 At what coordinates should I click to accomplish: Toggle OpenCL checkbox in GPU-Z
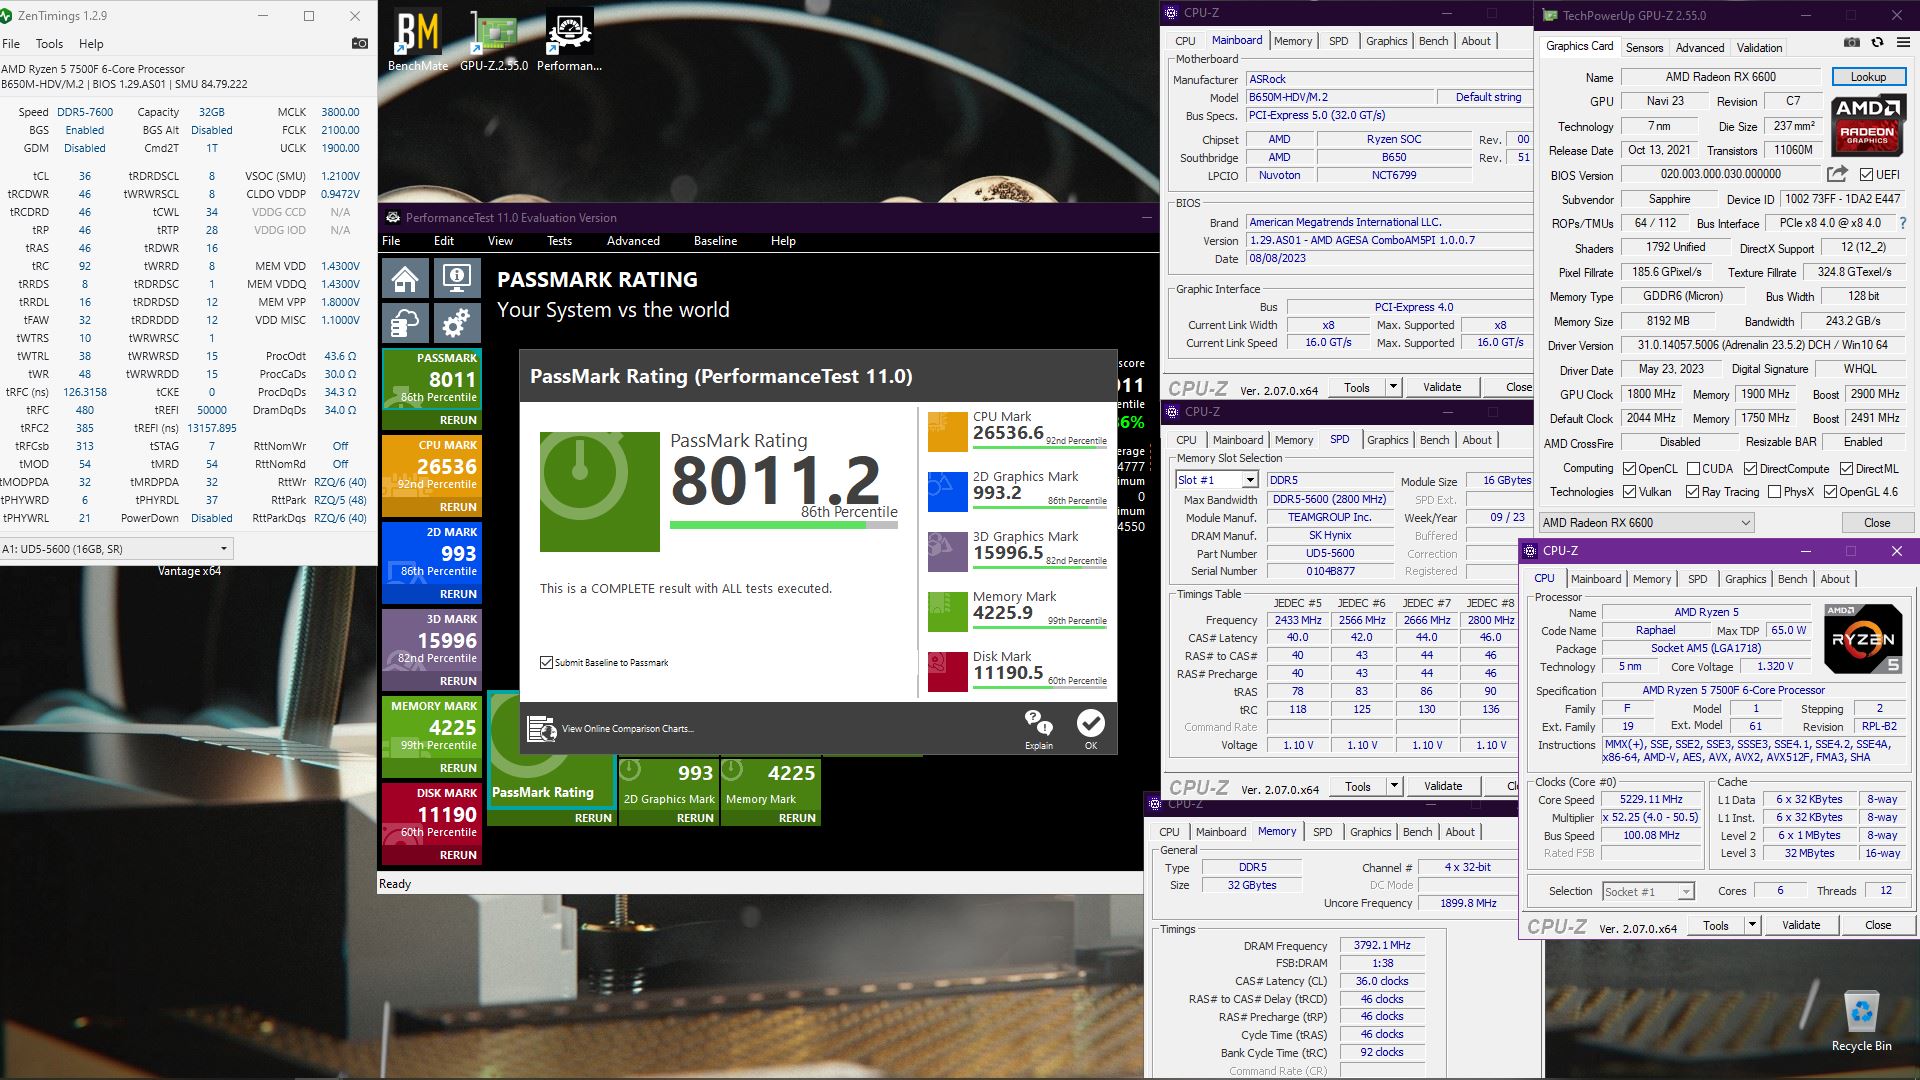(x=1629, y=469)
